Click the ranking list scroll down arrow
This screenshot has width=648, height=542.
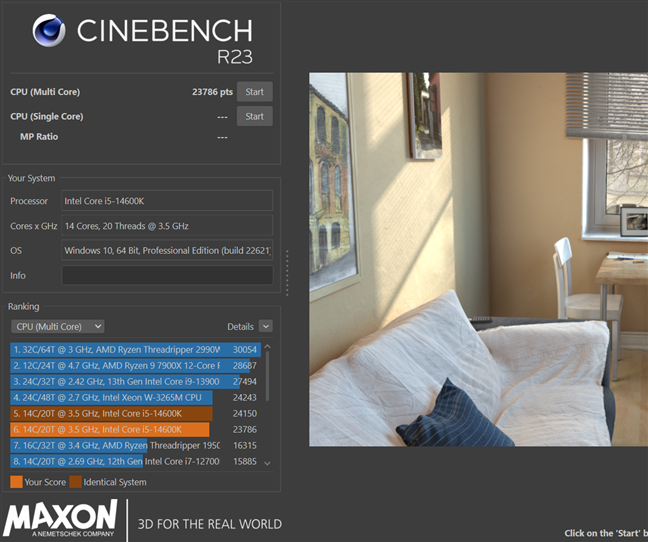coord(267,463)
